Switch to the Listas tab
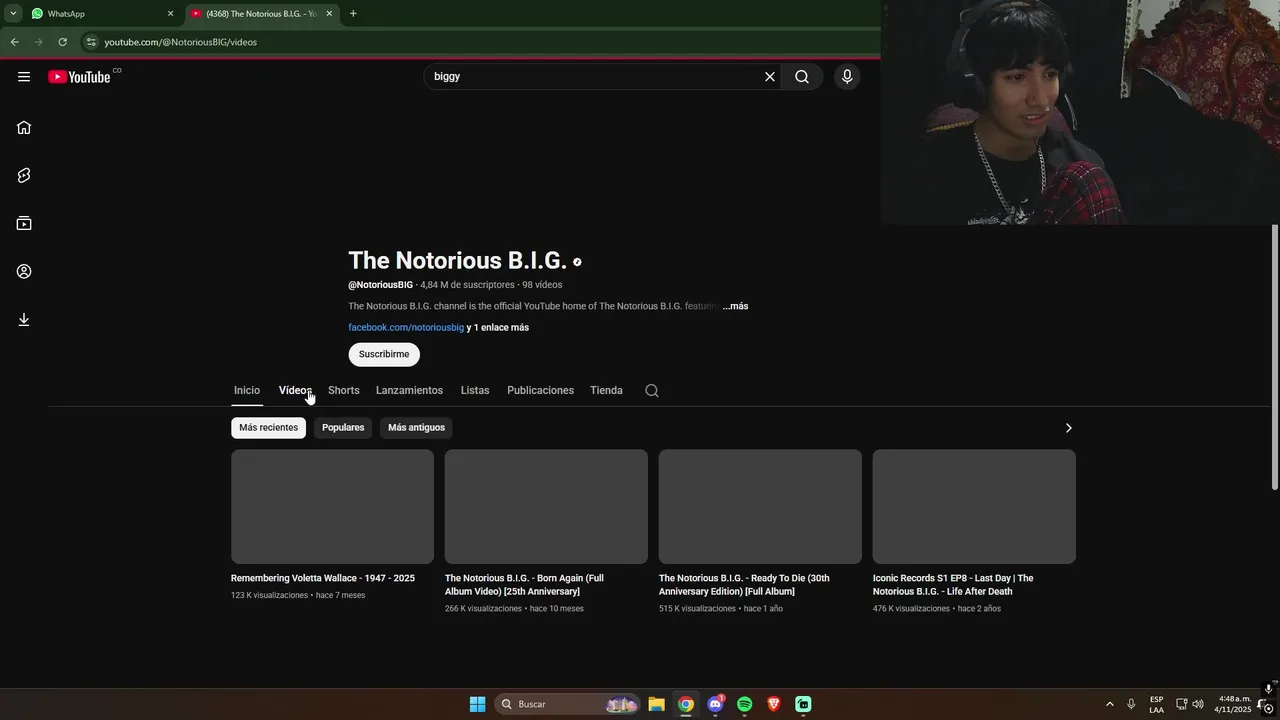Viewport: 1280px width, 720px height. point(475,391)
